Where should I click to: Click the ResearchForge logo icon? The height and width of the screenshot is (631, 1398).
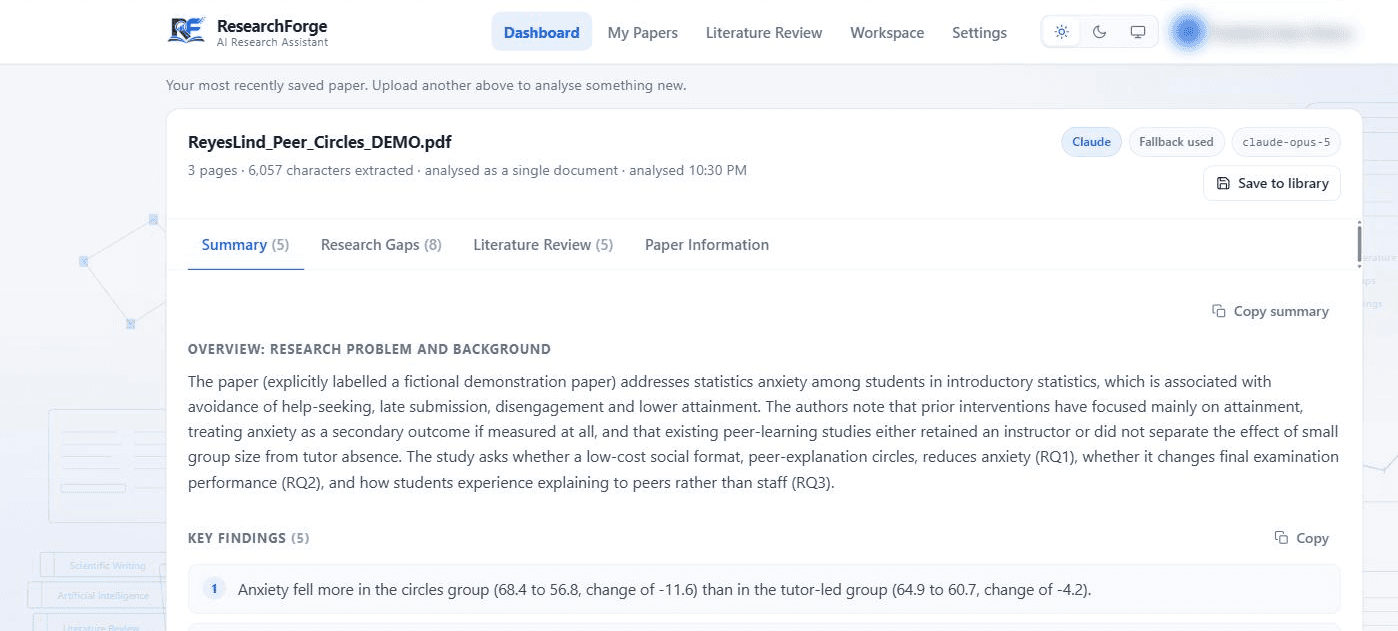(x=187, y=31)
